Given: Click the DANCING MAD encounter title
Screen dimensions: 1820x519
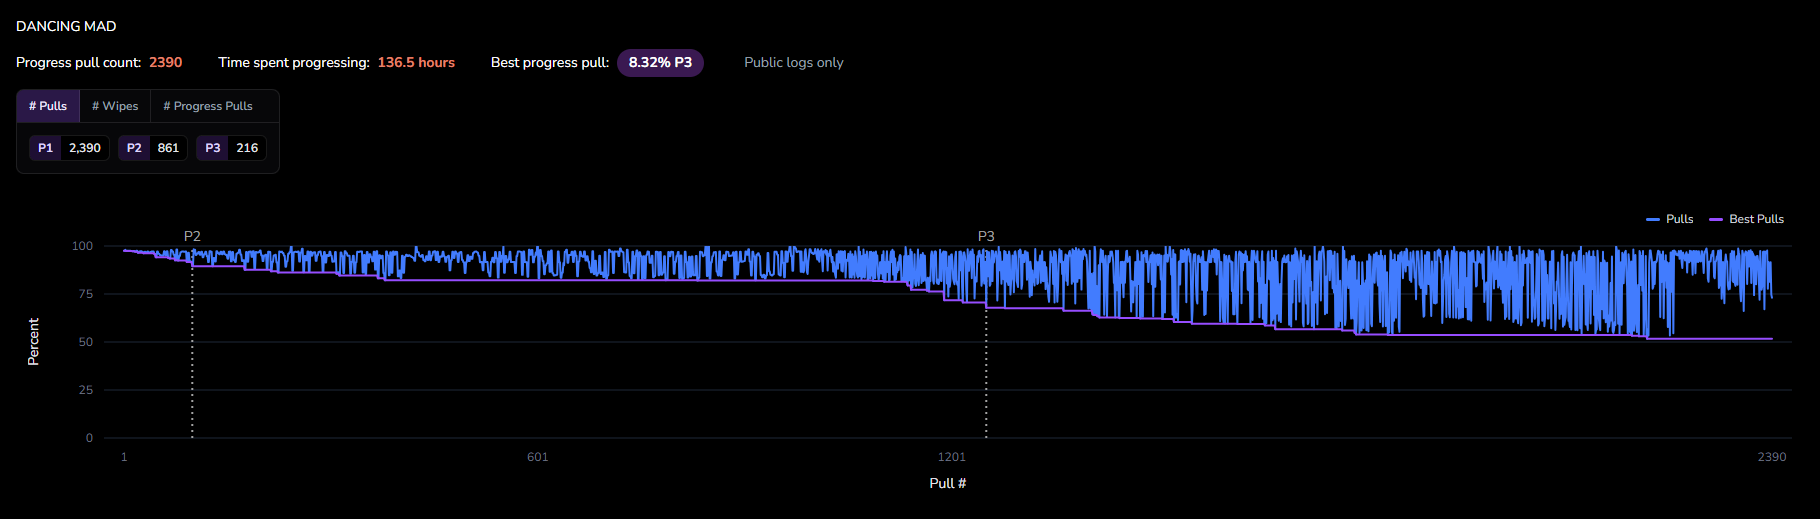Looking at the screenshot, I should [66, 26].
